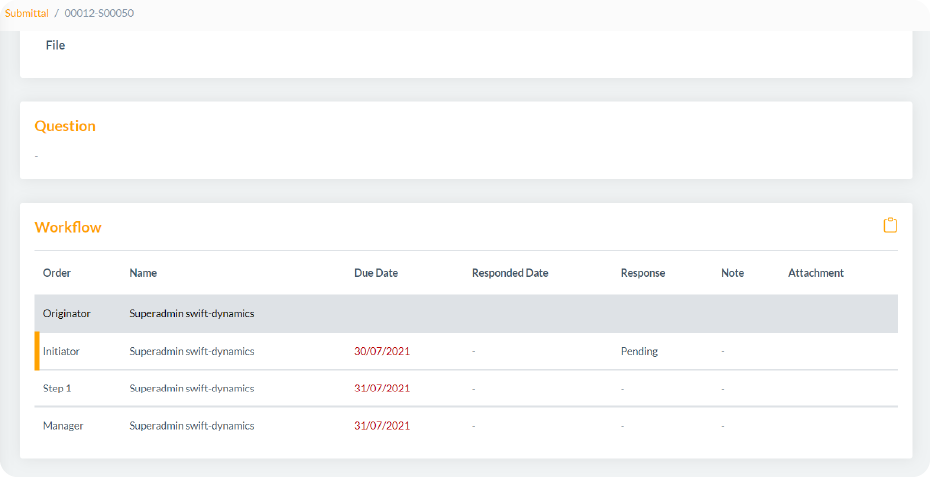Image resolution: width=930 pixels, height=477 pixels.
Task: Click the Note column header
Action: click(732, 274)
